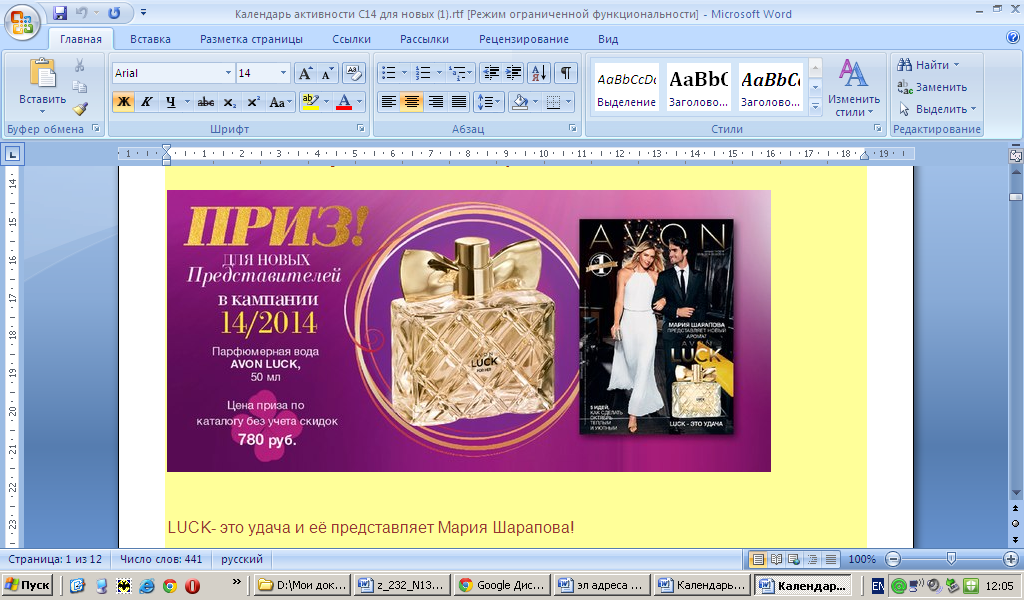Zoom out with the minus button
Image resolution: width=1024 pixels, height=600 pixels.
pyautogui.click(x=893, y=559)
